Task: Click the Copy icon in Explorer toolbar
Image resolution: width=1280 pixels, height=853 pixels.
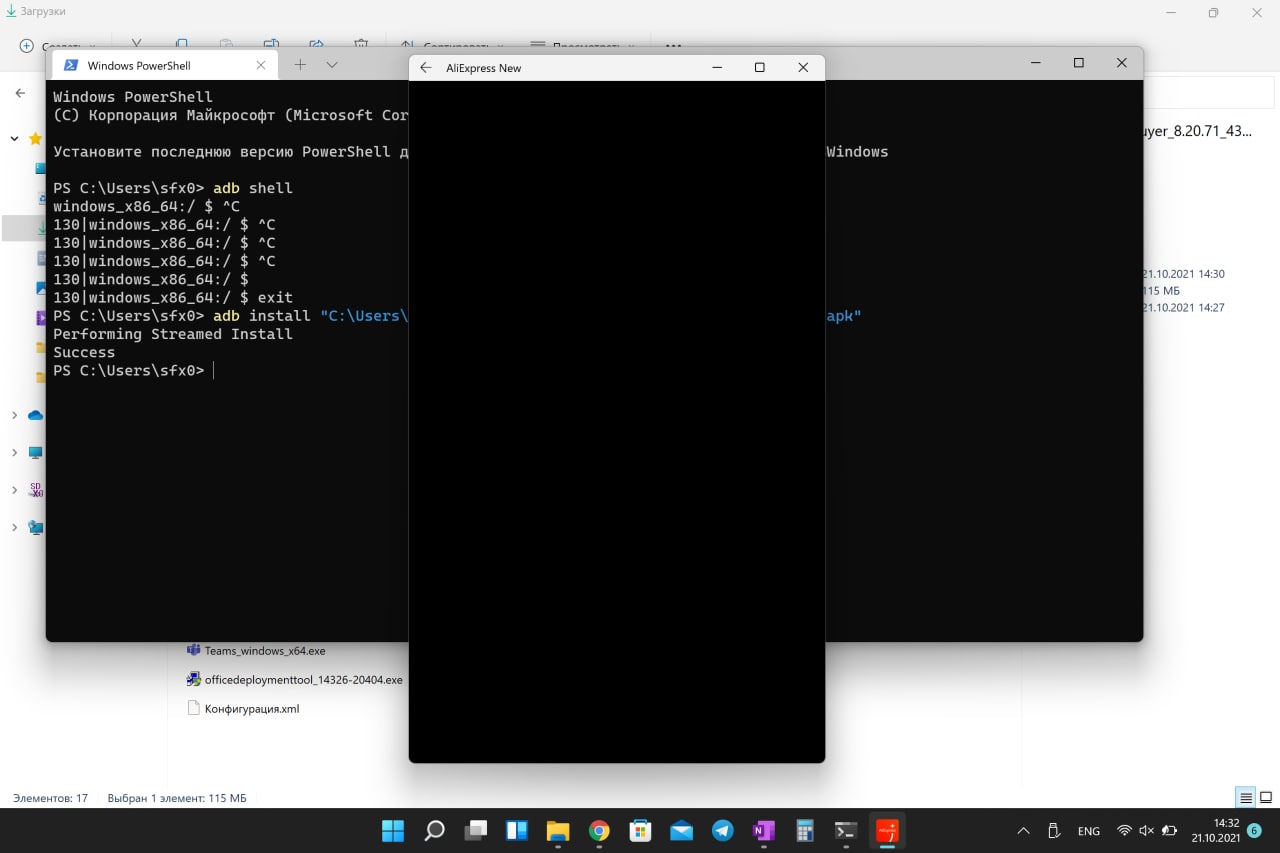Action: pos(181,45)
